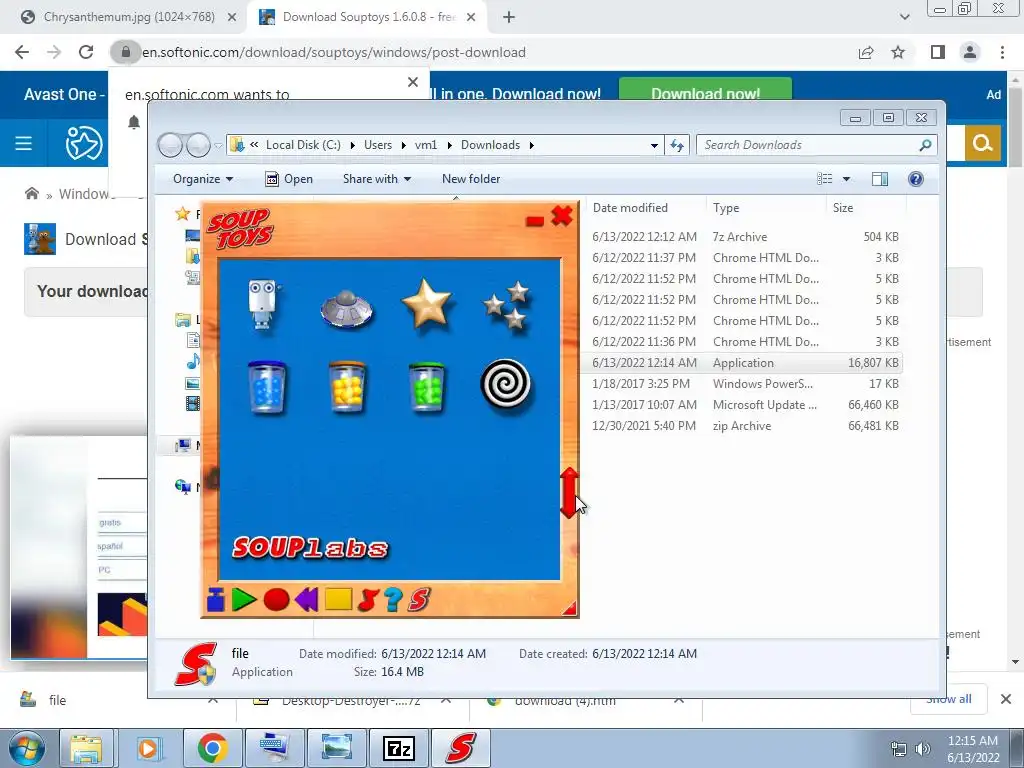Click the red circle record button

pos(276,600)
